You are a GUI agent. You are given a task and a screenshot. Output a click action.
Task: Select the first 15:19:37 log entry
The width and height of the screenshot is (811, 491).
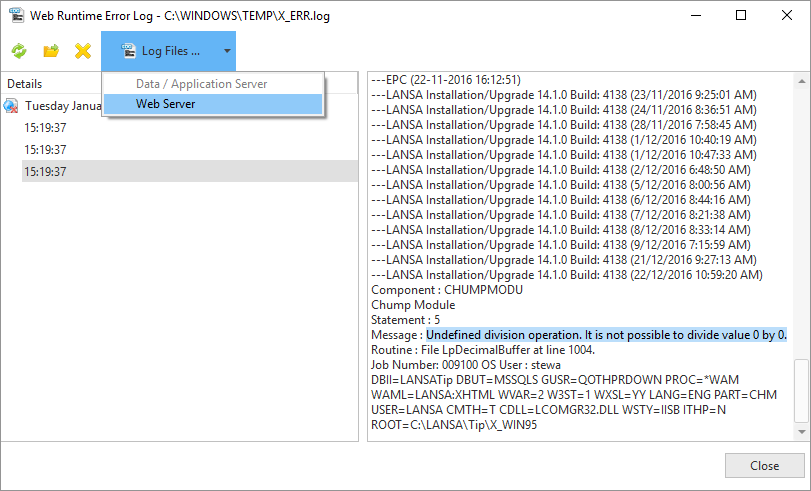[46, 128]
